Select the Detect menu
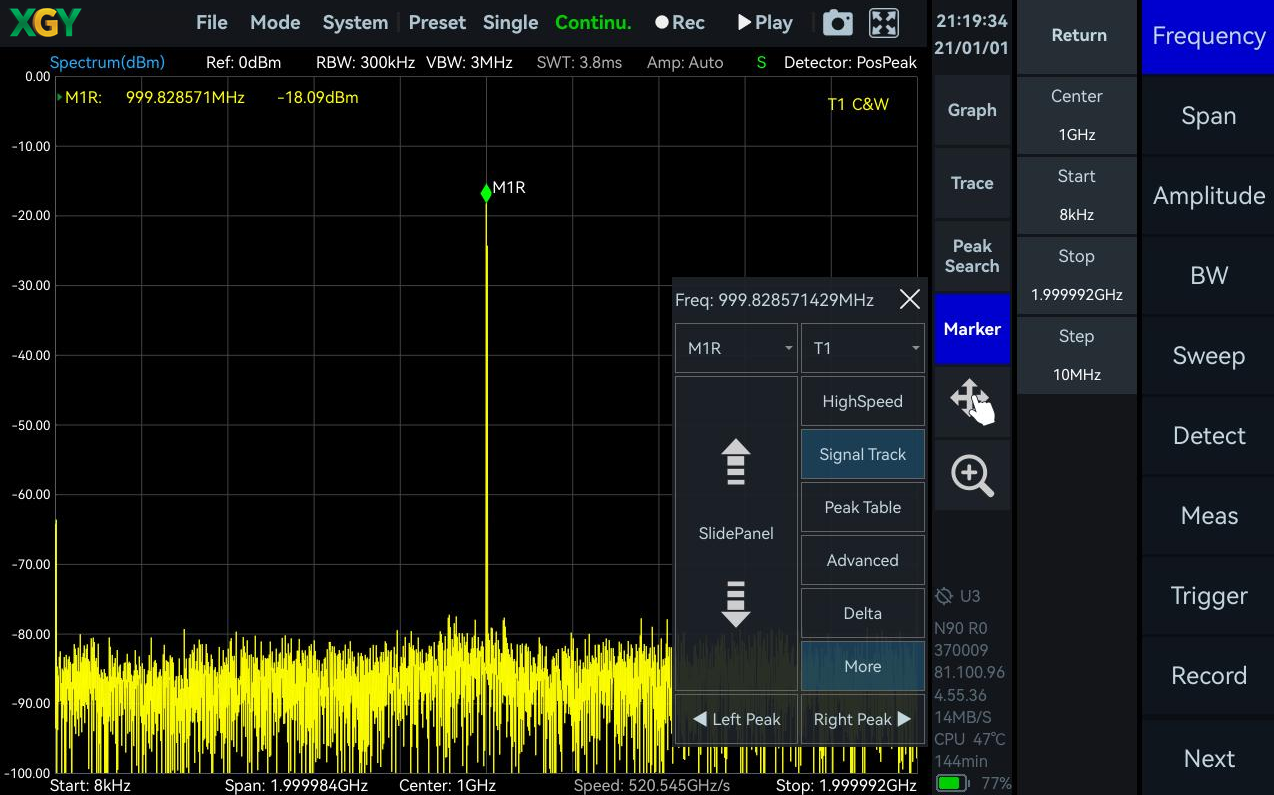This screenshot has width=1274, height=795. click(x=1208, y=436)
